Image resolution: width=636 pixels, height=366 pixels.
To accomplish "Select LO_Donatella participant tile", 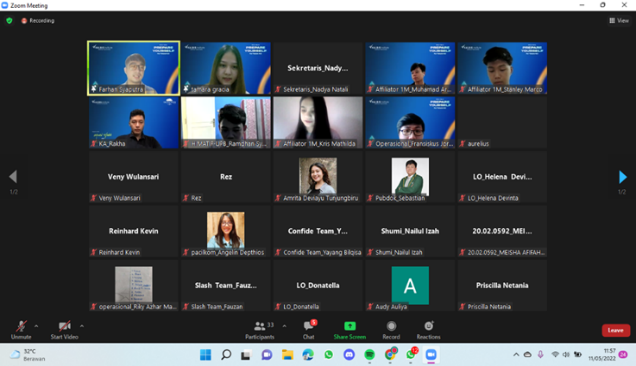I will point(318,286).
